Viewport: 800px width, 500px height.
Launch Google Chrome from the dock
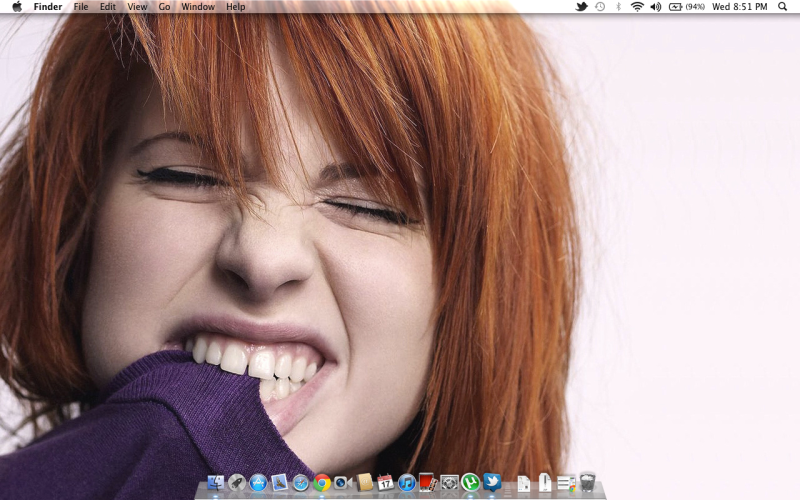(x=322, y=483)
